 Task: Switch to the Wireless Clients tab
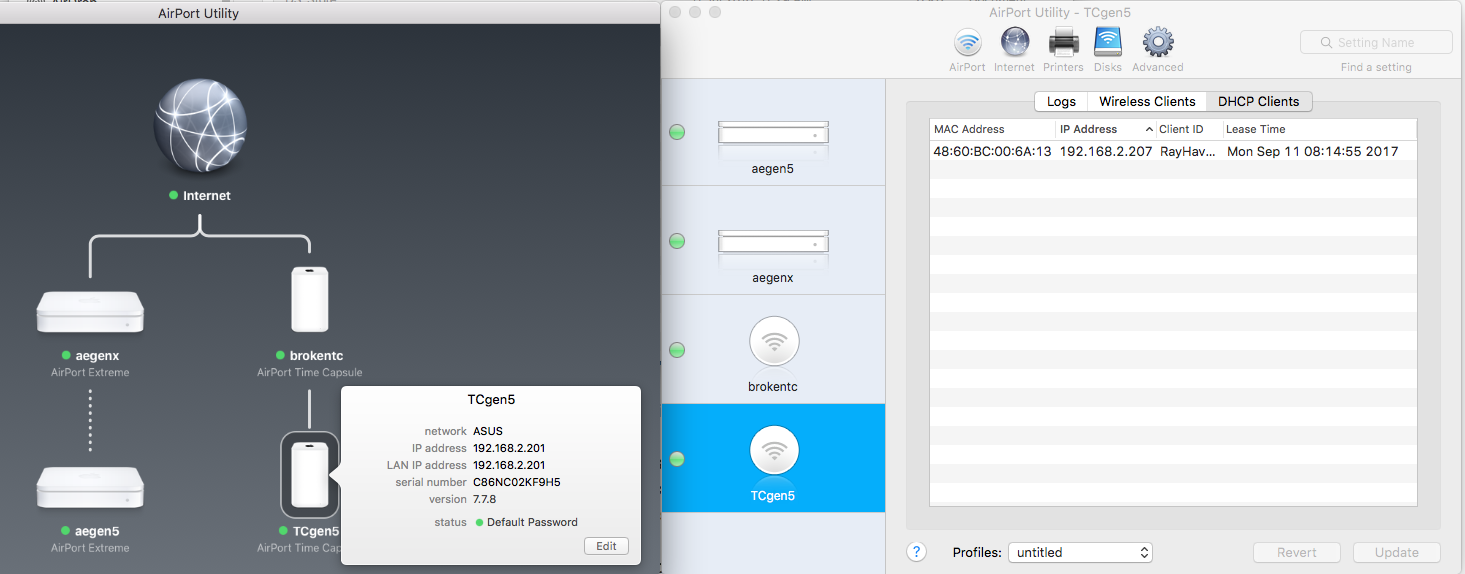tap(1147, 101)
